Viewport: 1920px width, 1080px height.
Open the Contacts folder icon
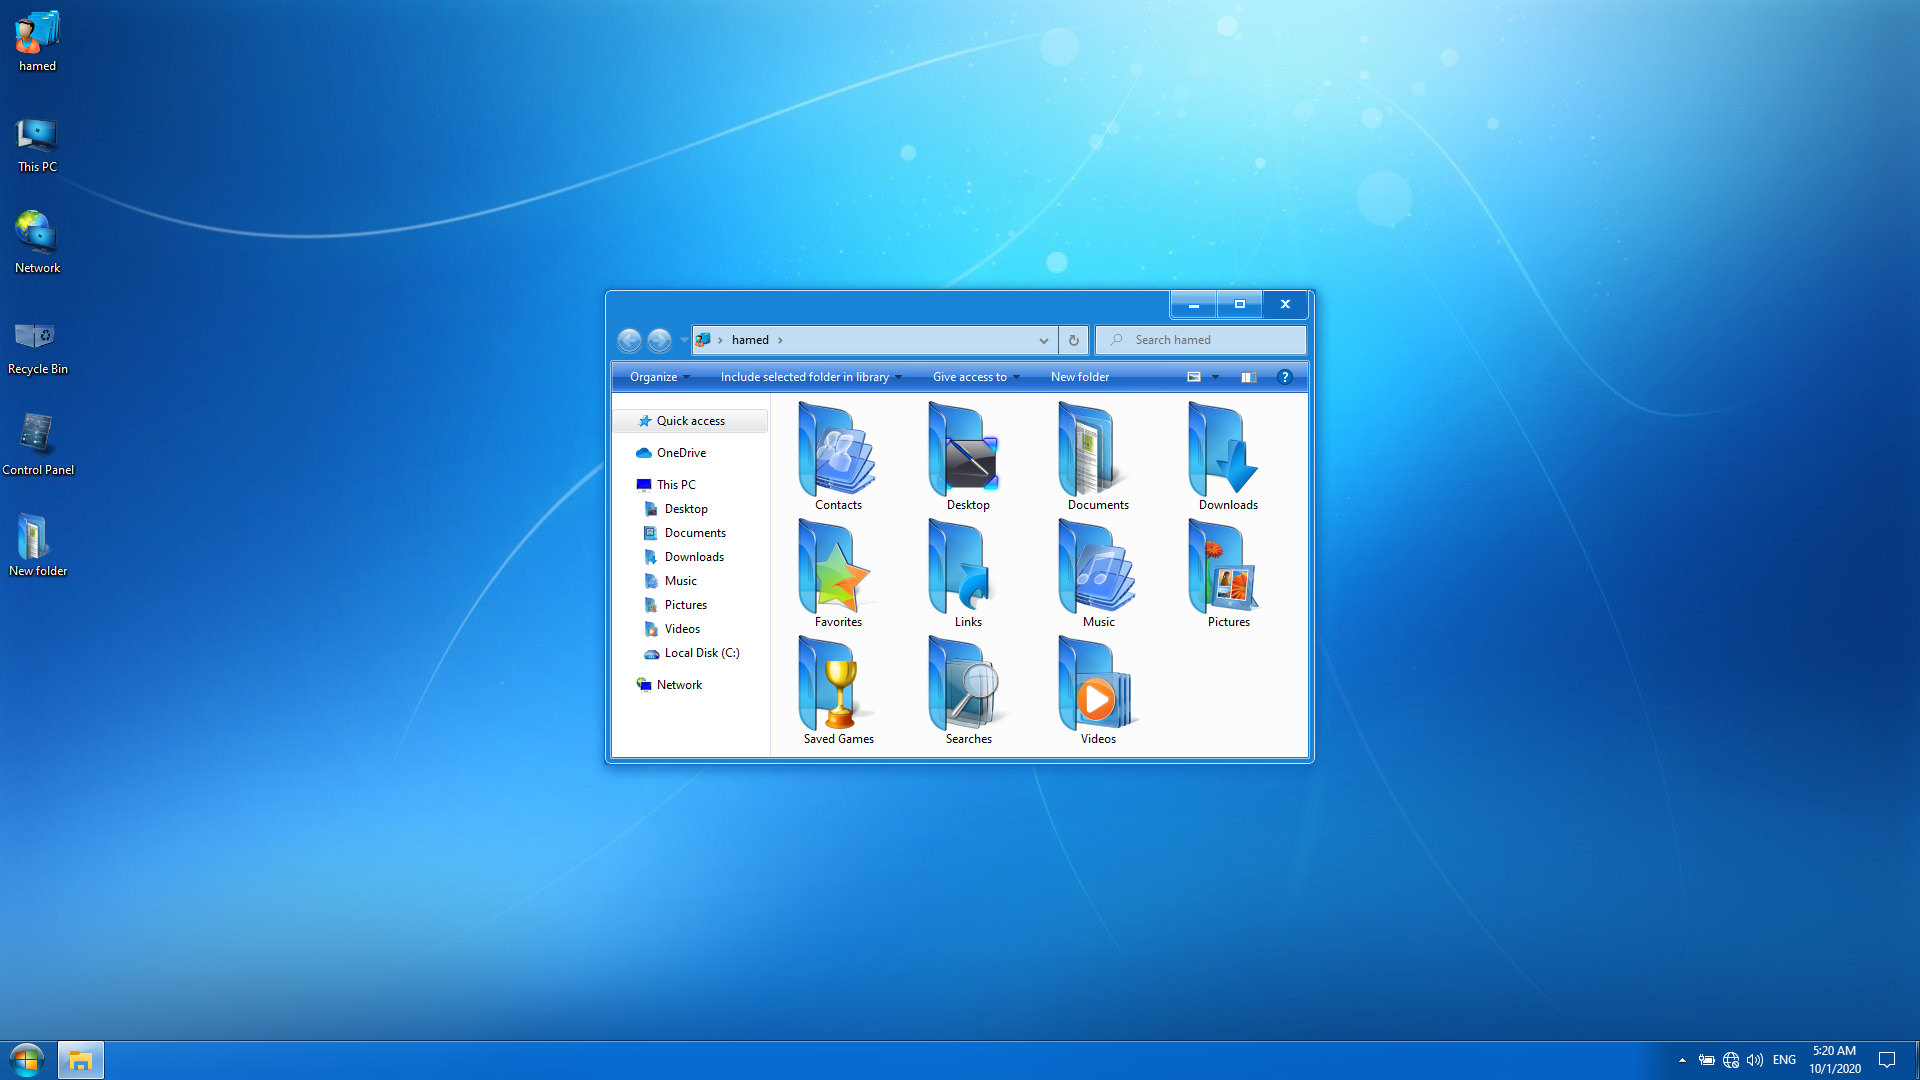click(838, 455)
